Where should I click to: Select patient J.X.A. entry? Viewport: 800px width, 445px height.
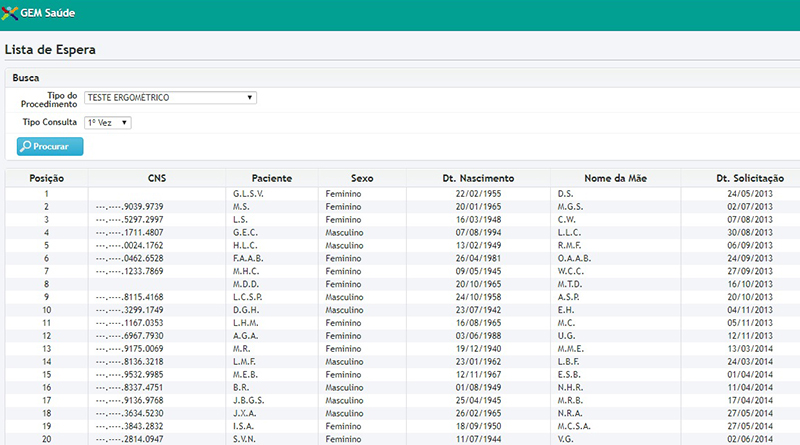coord(244,413)
